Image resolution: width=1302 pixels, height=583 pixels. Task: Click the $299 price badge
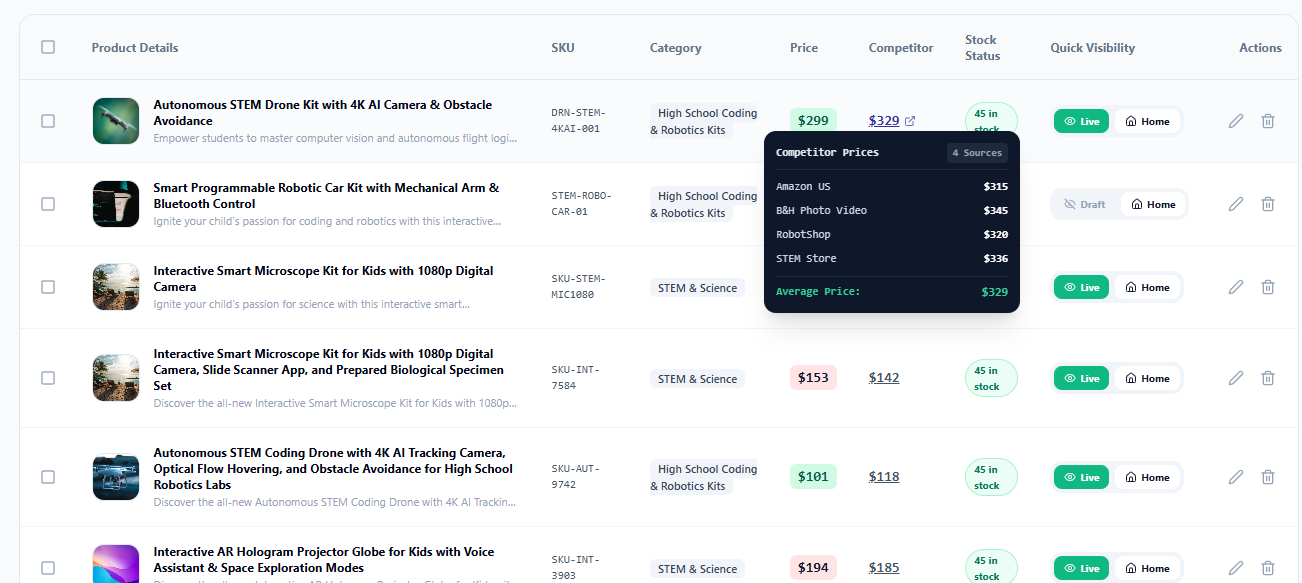813,121
